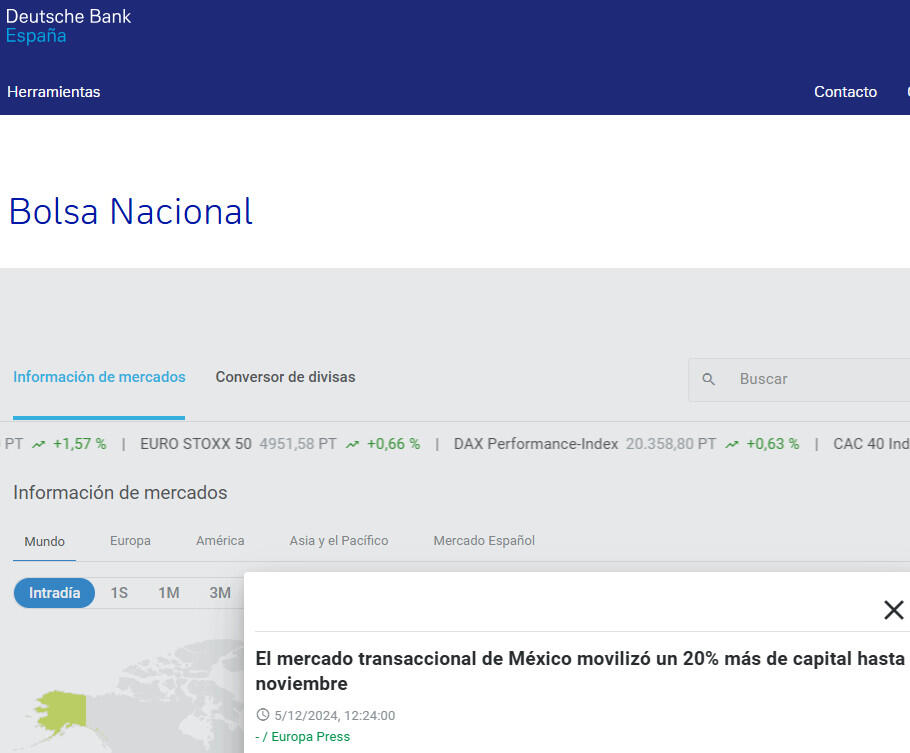Open the Contacto menu item
910x753 pixels.
pyautogui.click(x=845, y=92)
